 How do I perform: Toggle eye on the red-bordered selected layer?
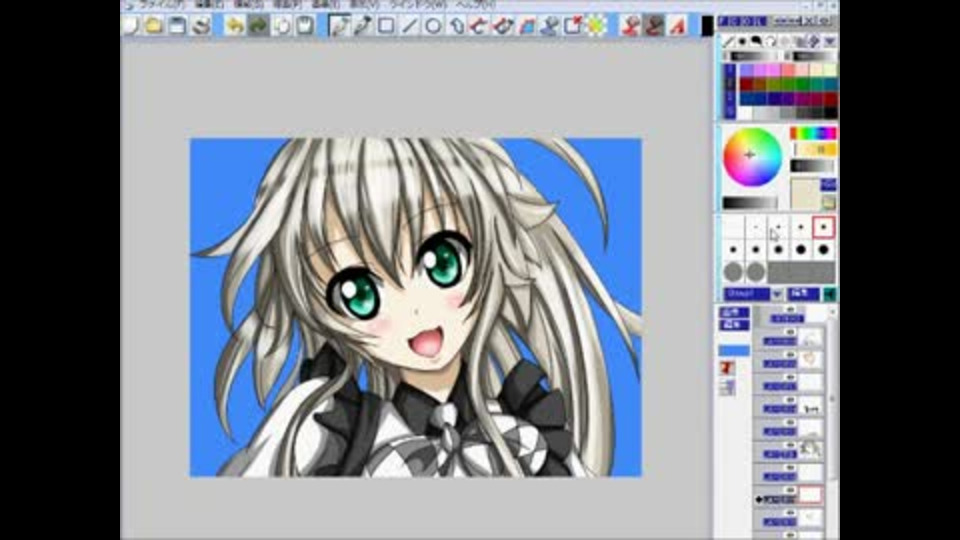click(790, 490)
